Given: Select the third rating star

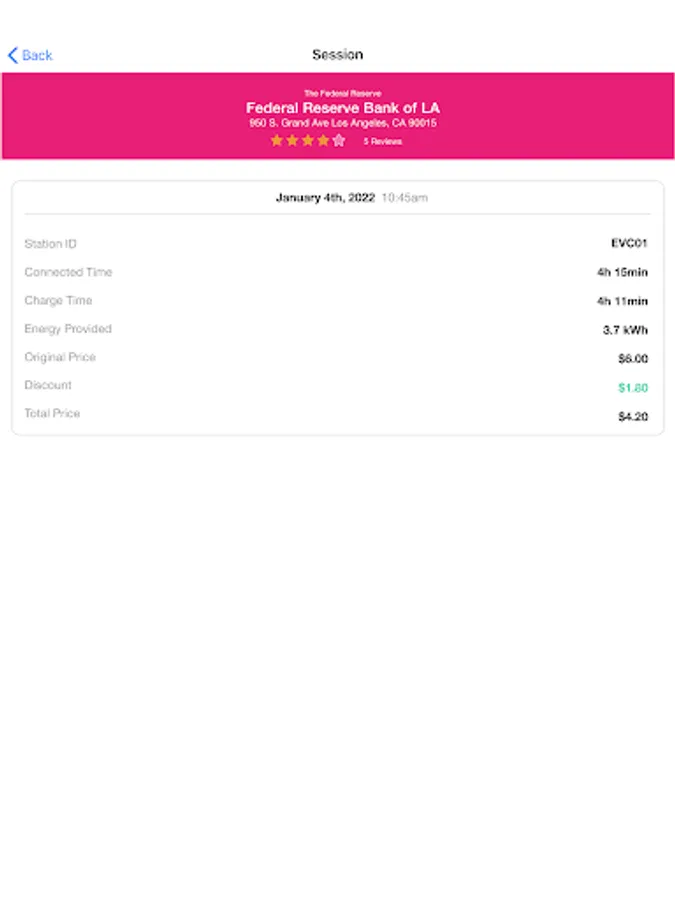Looking at the screenshot, I should click(x=308, y=140).
